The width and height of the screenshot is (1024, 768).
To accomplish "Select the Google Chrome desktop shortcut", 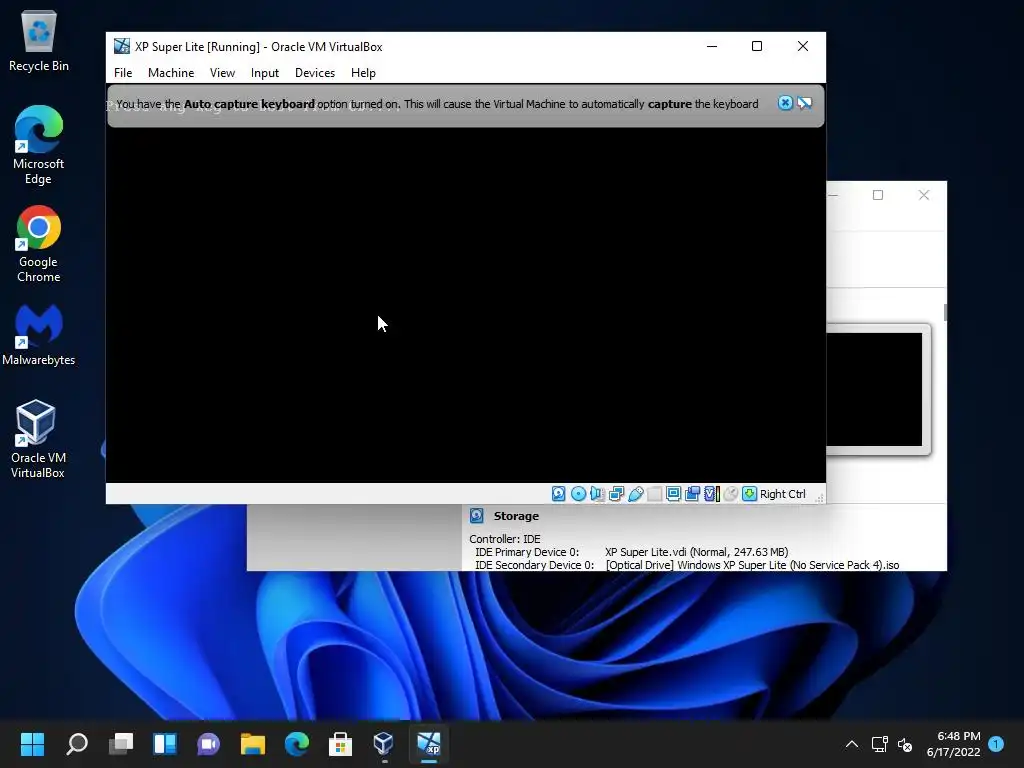I will click(39, 244).
